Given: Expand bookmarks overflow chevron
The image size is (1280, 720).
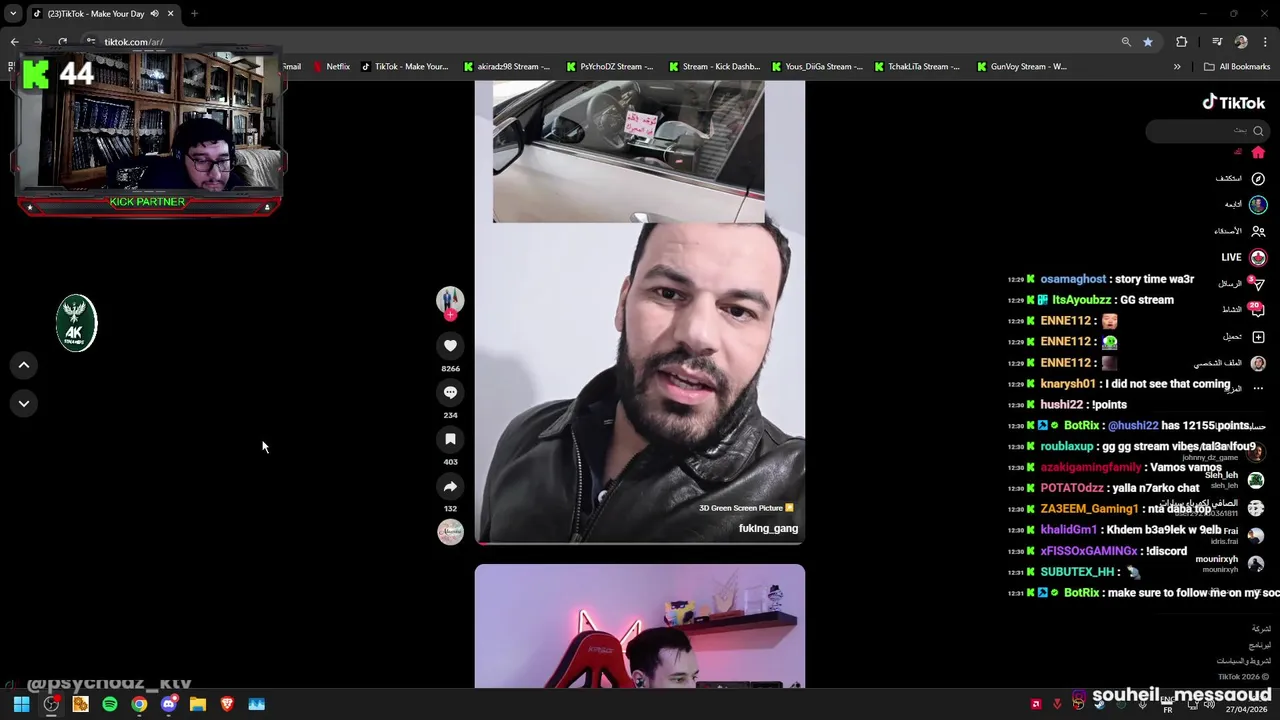Looking at the screenshot, I should click(x=1177, y=67).
